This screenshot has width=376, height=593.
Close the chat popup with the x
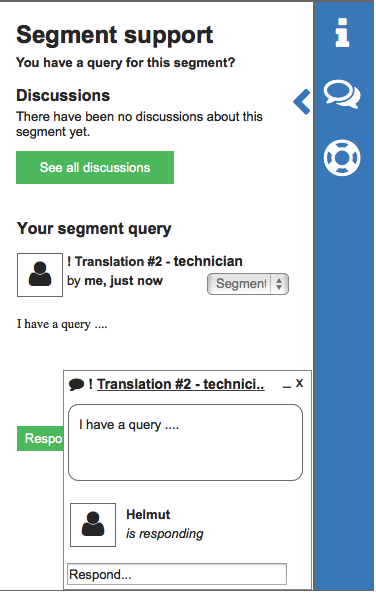pos(300,383)
